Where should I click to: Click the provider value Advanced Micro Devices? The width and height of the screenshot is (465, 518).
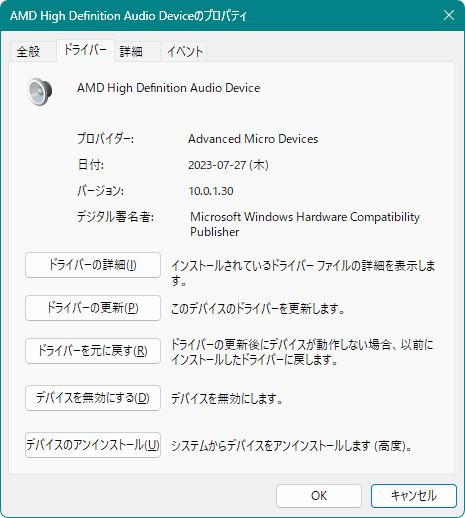tap(253, 139)
